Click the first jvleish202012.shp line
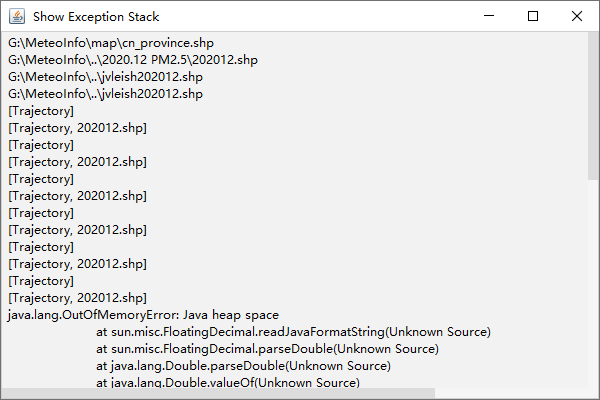The image size is (600, 400). point(105,77)
